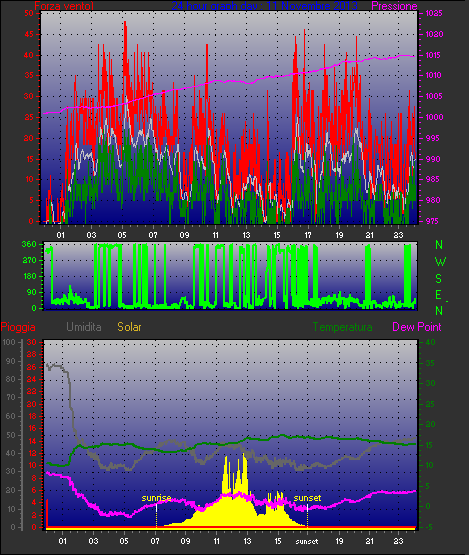
Task: Click temperature axis value -5
Action: click(x=429, y=527)
